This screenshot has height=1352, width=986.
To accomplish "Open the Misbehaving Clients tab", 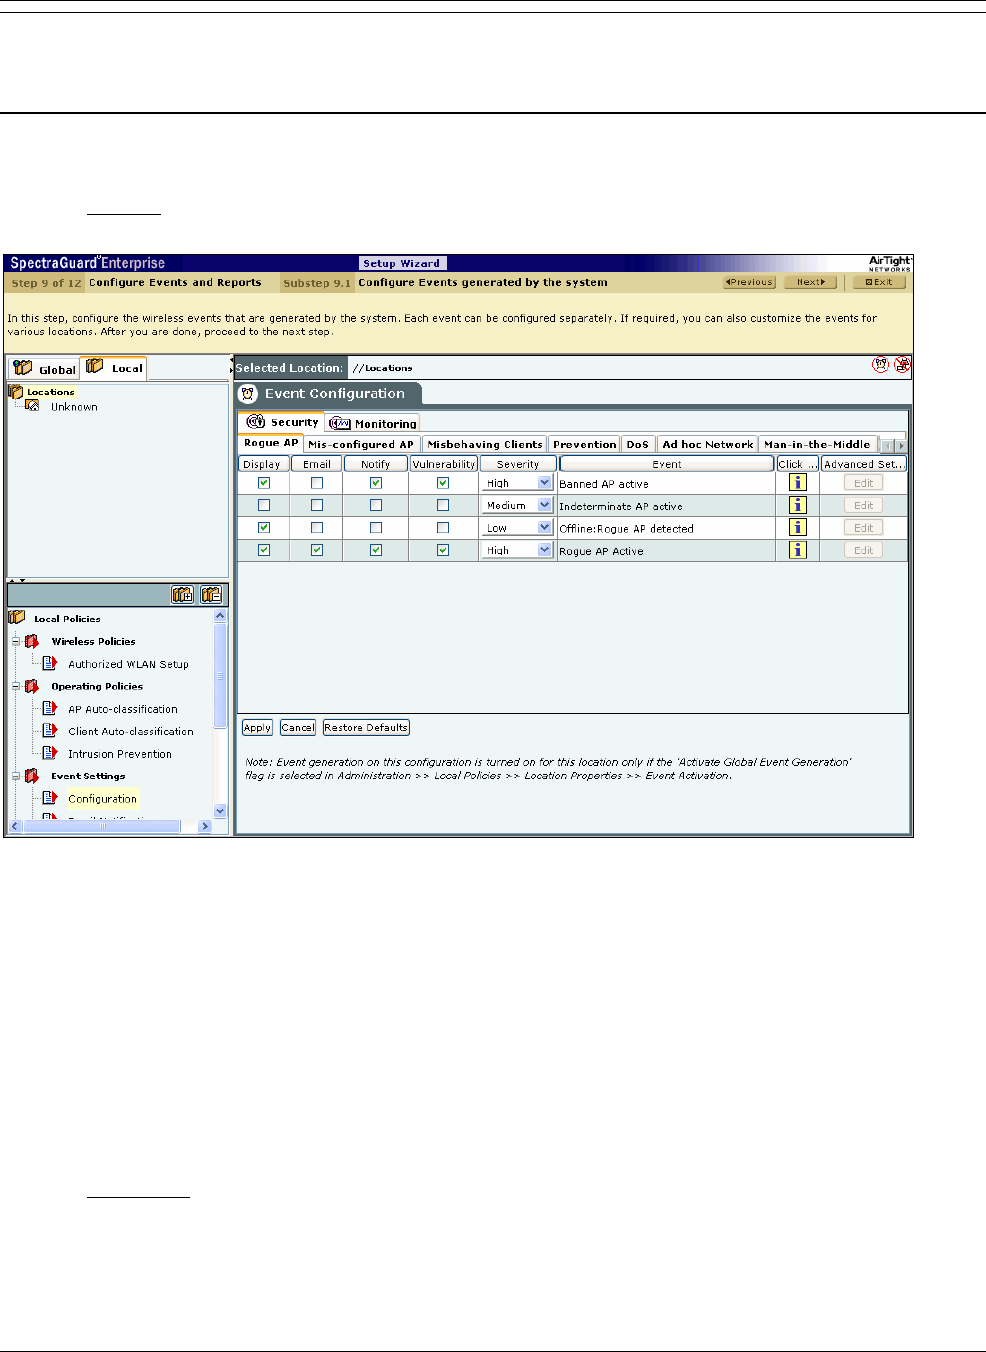I will [x=484, y=444].
